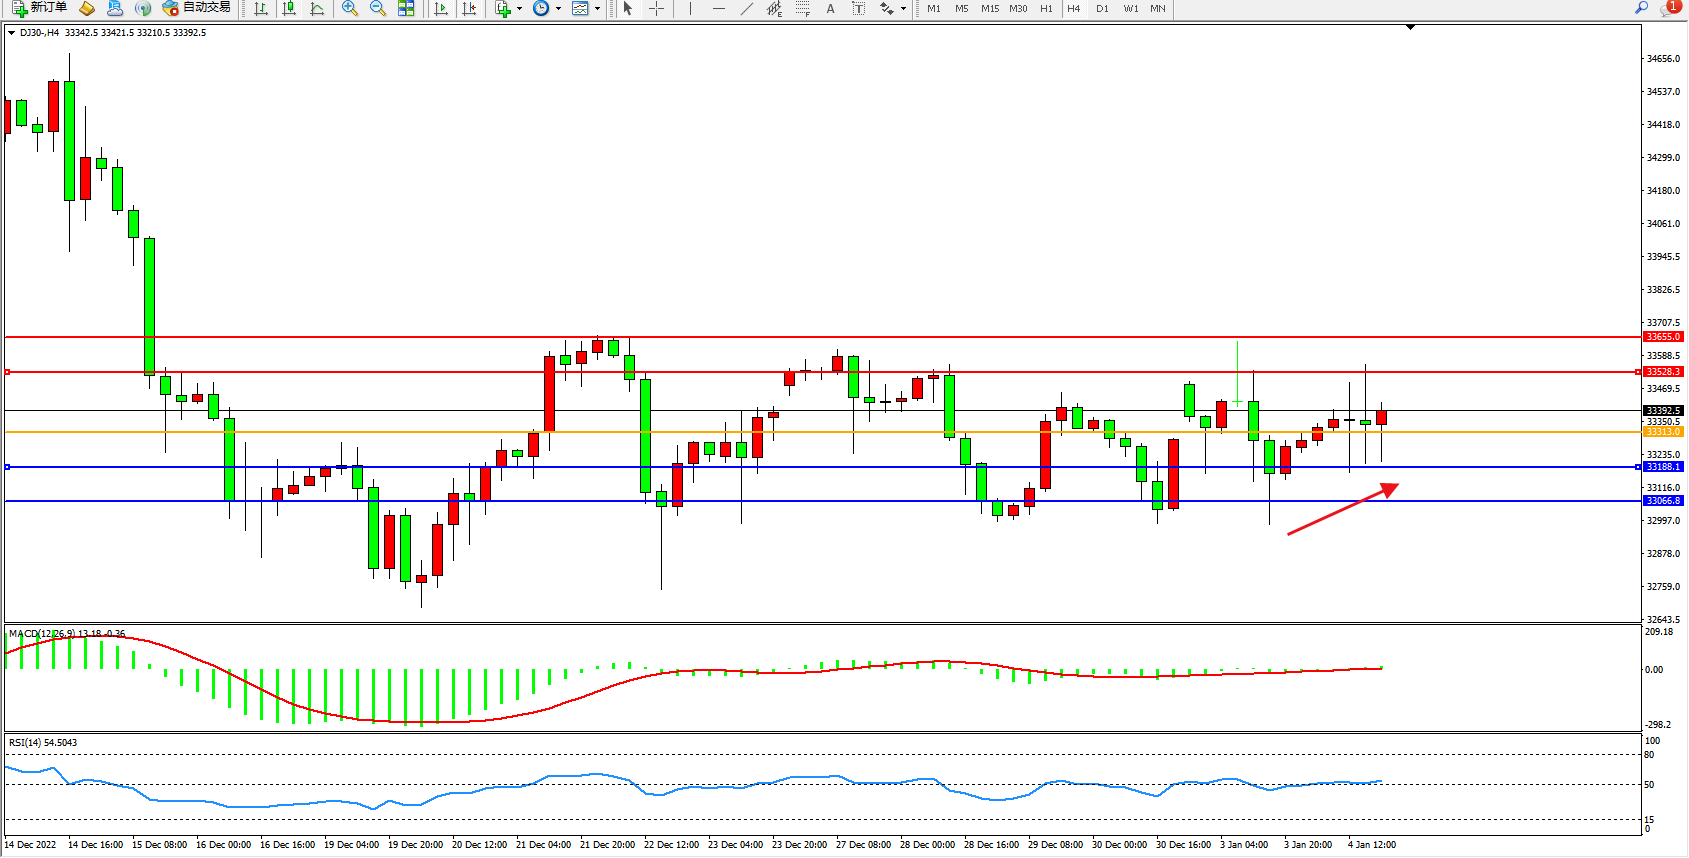Zoom in on the chart
This screenshot has width=1689, height=858.
tap(350, 8)
